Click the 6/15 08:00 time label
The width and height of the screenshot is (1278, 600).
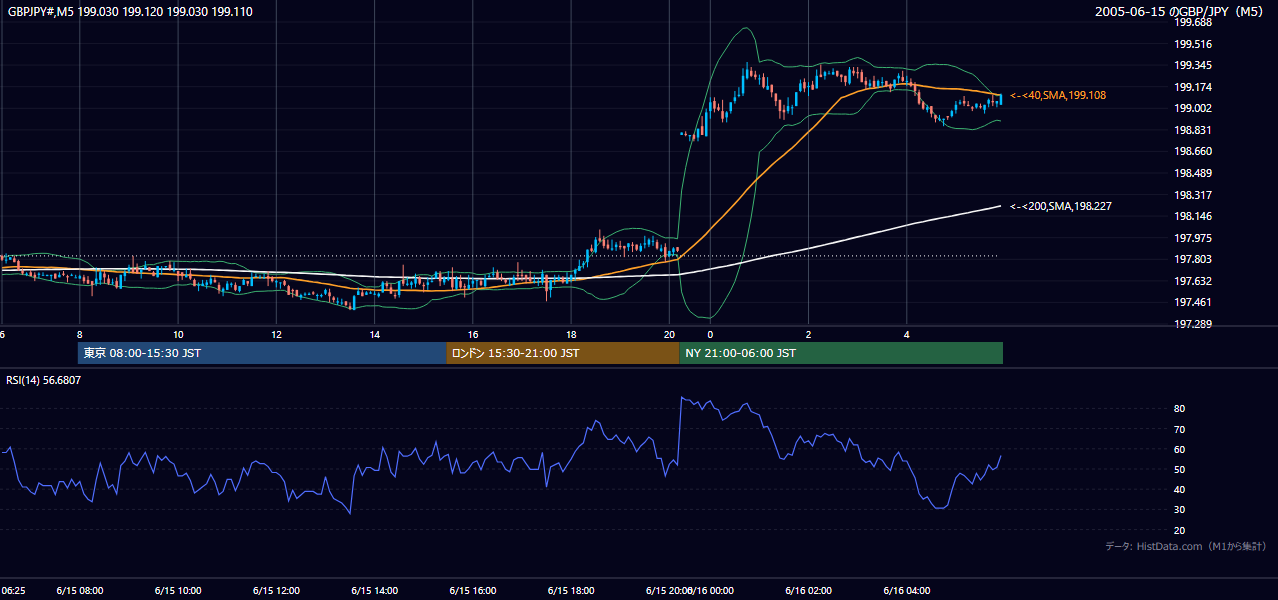[80, 591]
